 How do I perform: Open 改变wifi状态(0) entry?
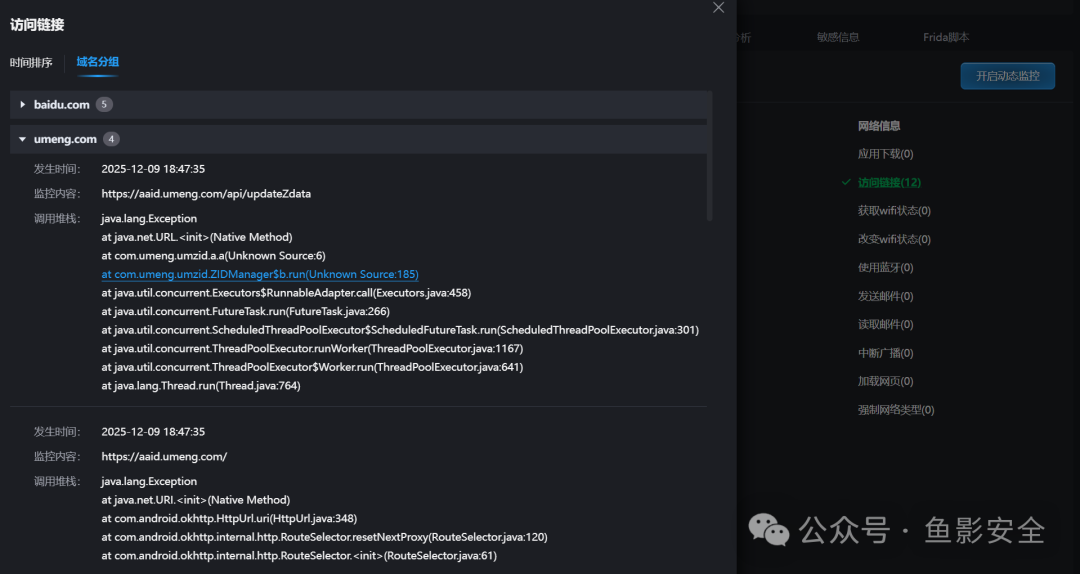[894, 239]
